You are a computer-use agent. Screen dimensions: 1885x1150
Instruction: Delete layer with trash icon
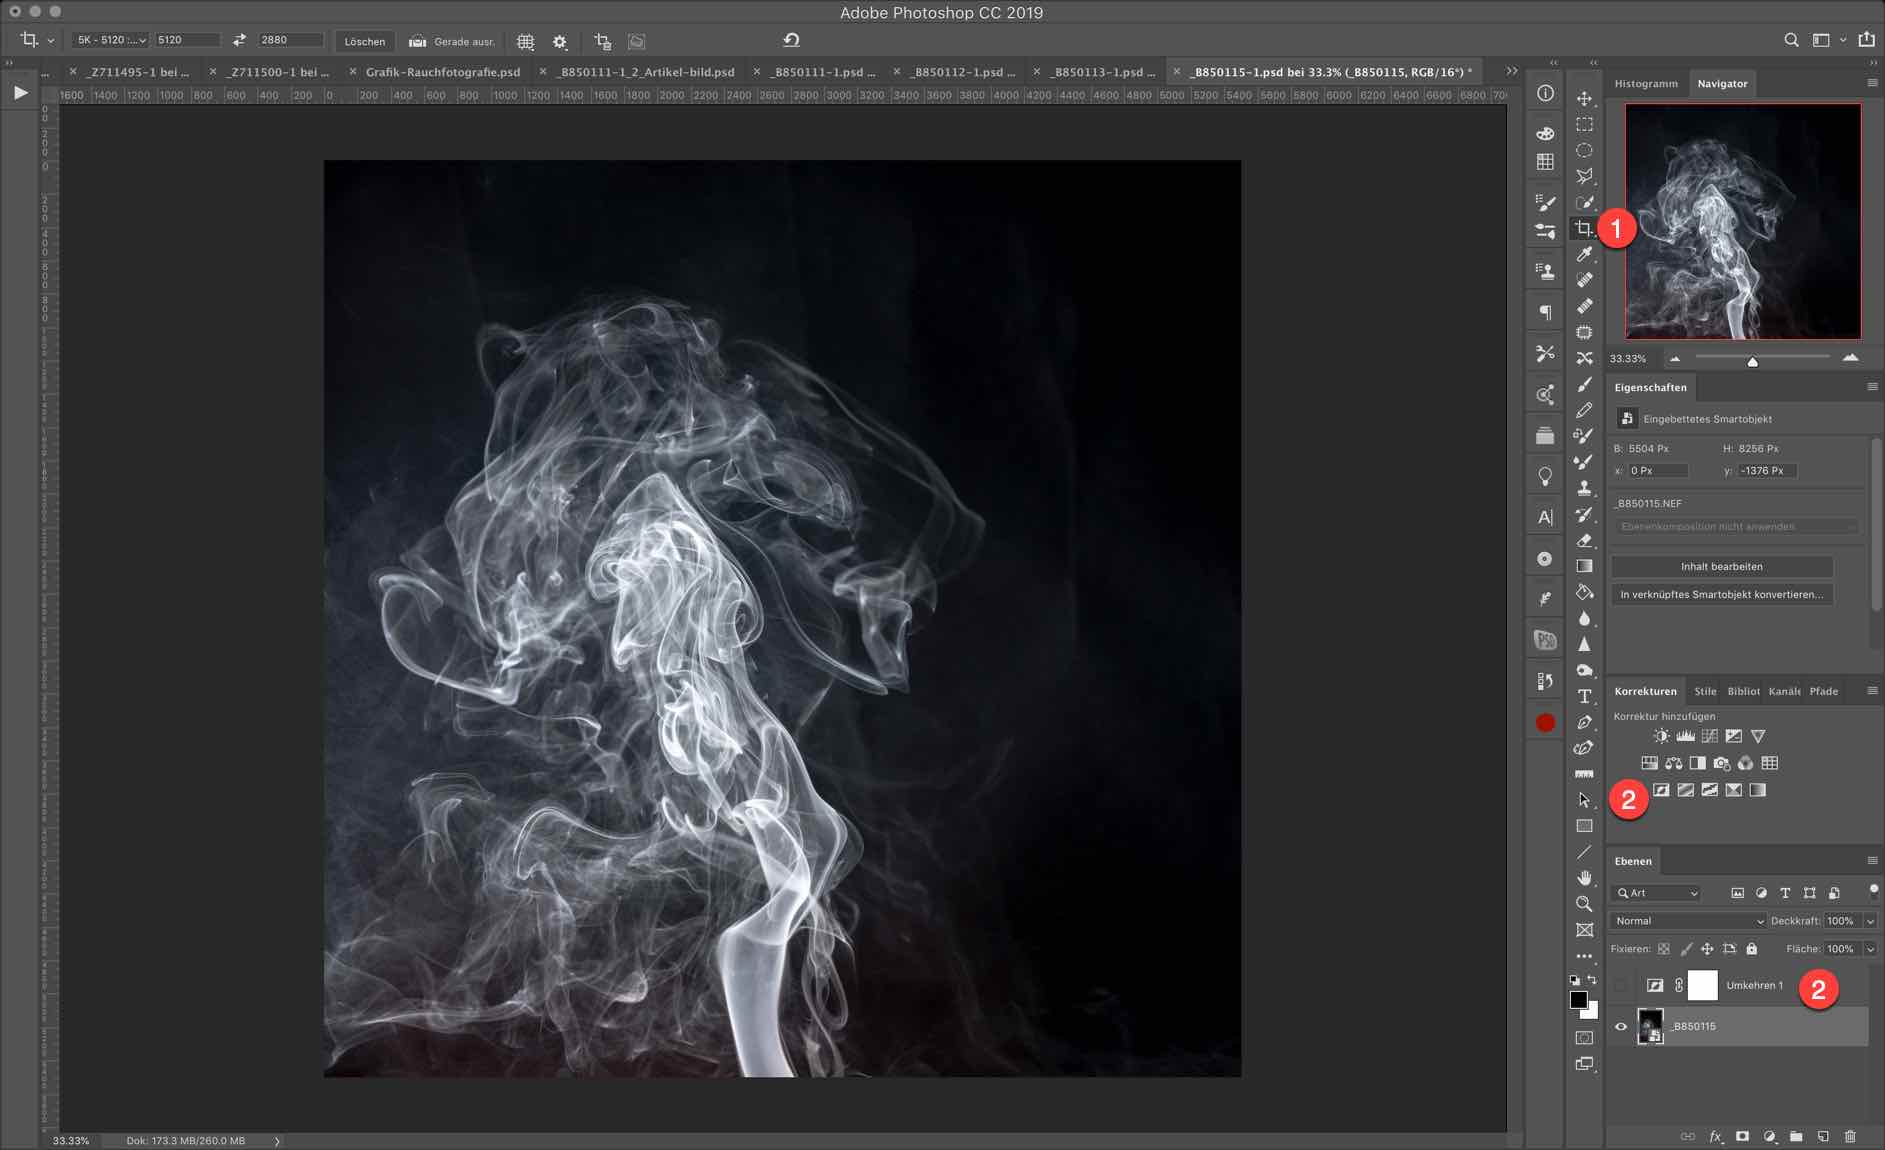click(1850, 1136)
